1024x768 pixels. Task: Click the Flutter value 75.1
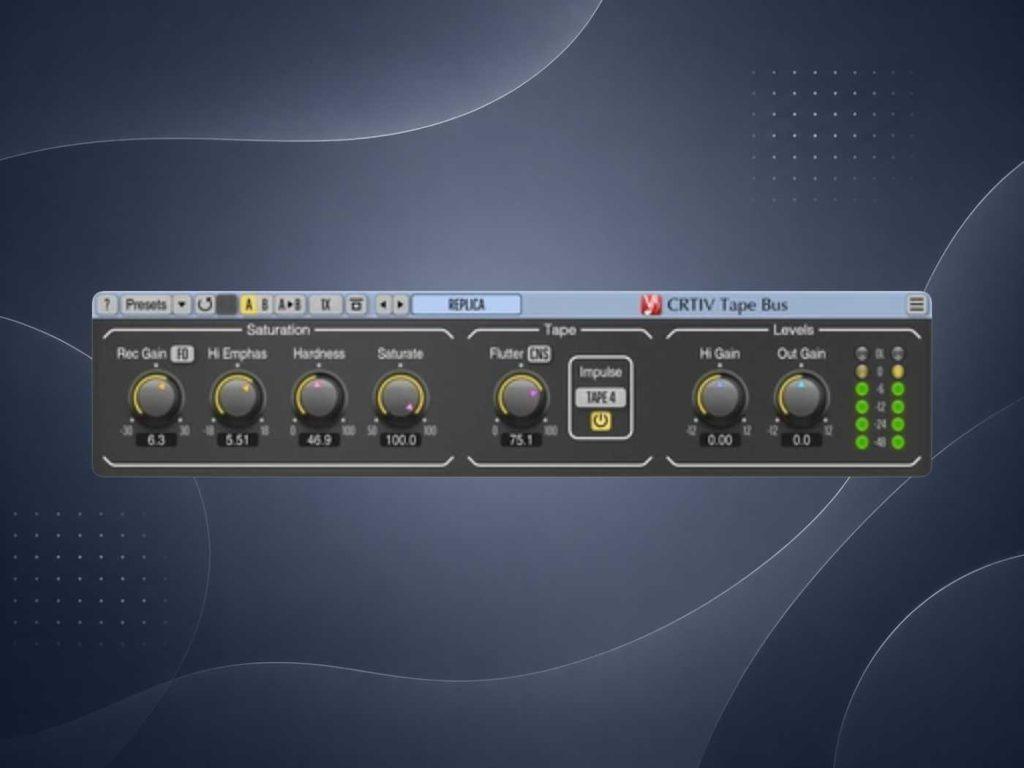pos(520,440)
